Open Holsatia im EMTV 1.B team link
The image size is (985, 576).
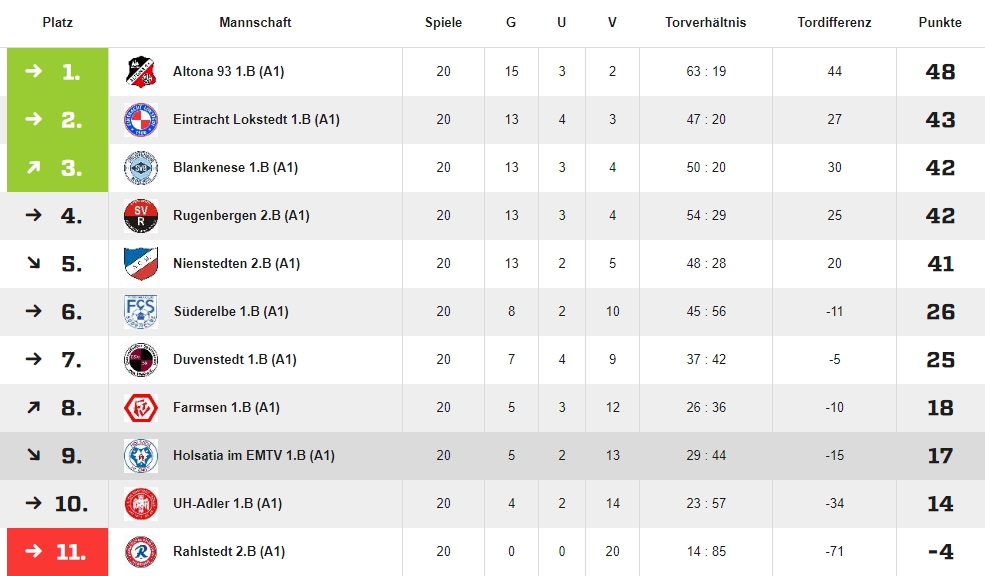click(x=253, y=456)
